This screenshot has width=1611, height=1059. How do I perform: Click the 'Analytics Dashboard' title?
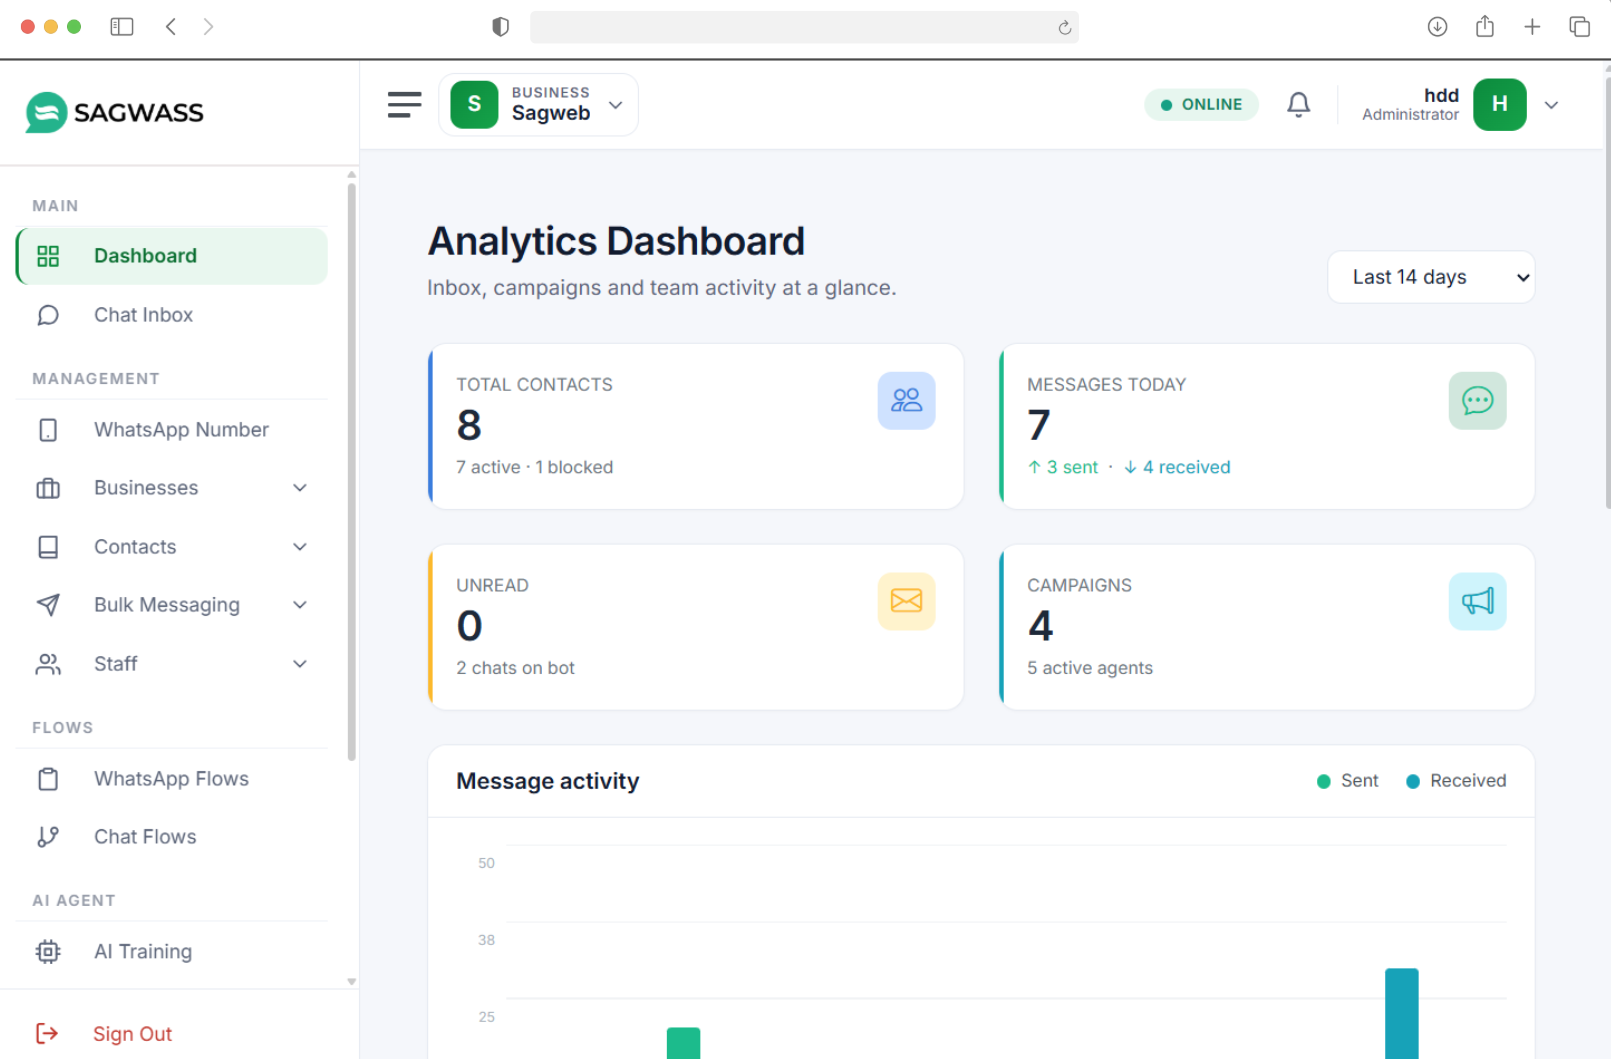pos(616,241)
